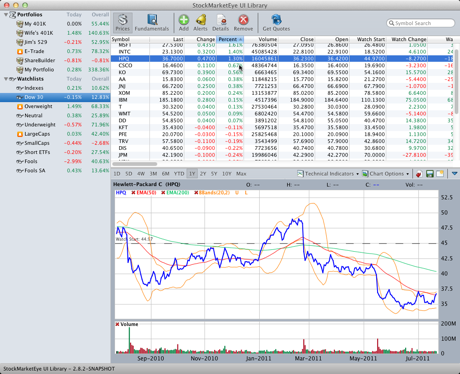Switch chart range to 4W

141,174
